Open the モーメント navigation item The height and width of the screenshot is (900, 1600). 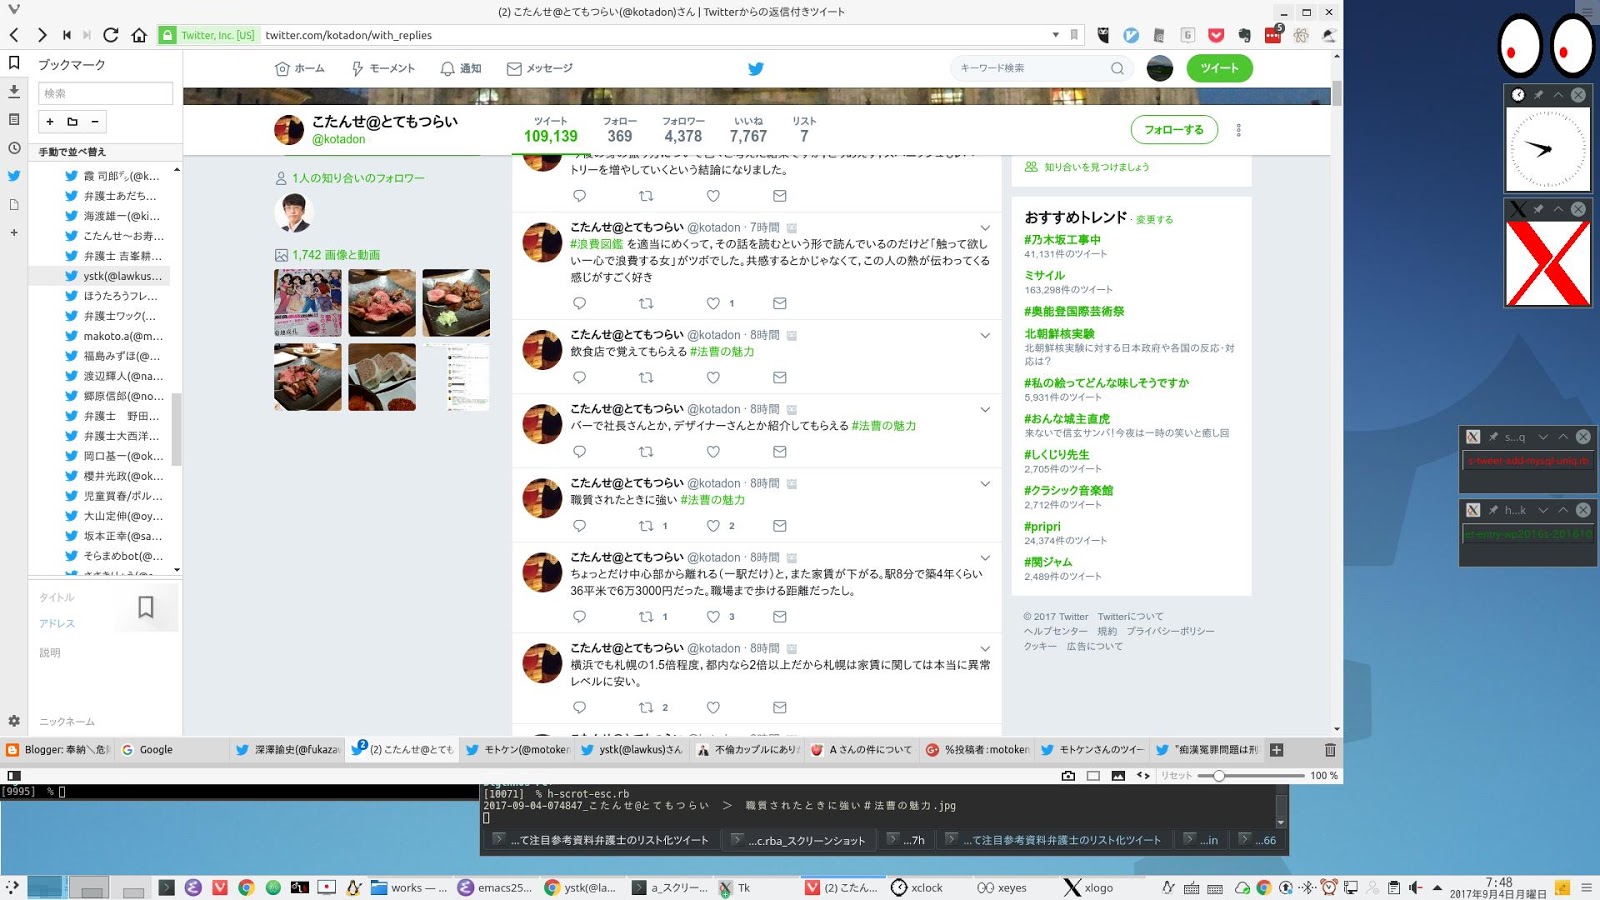pyautogui.click(x=383, y=68)
